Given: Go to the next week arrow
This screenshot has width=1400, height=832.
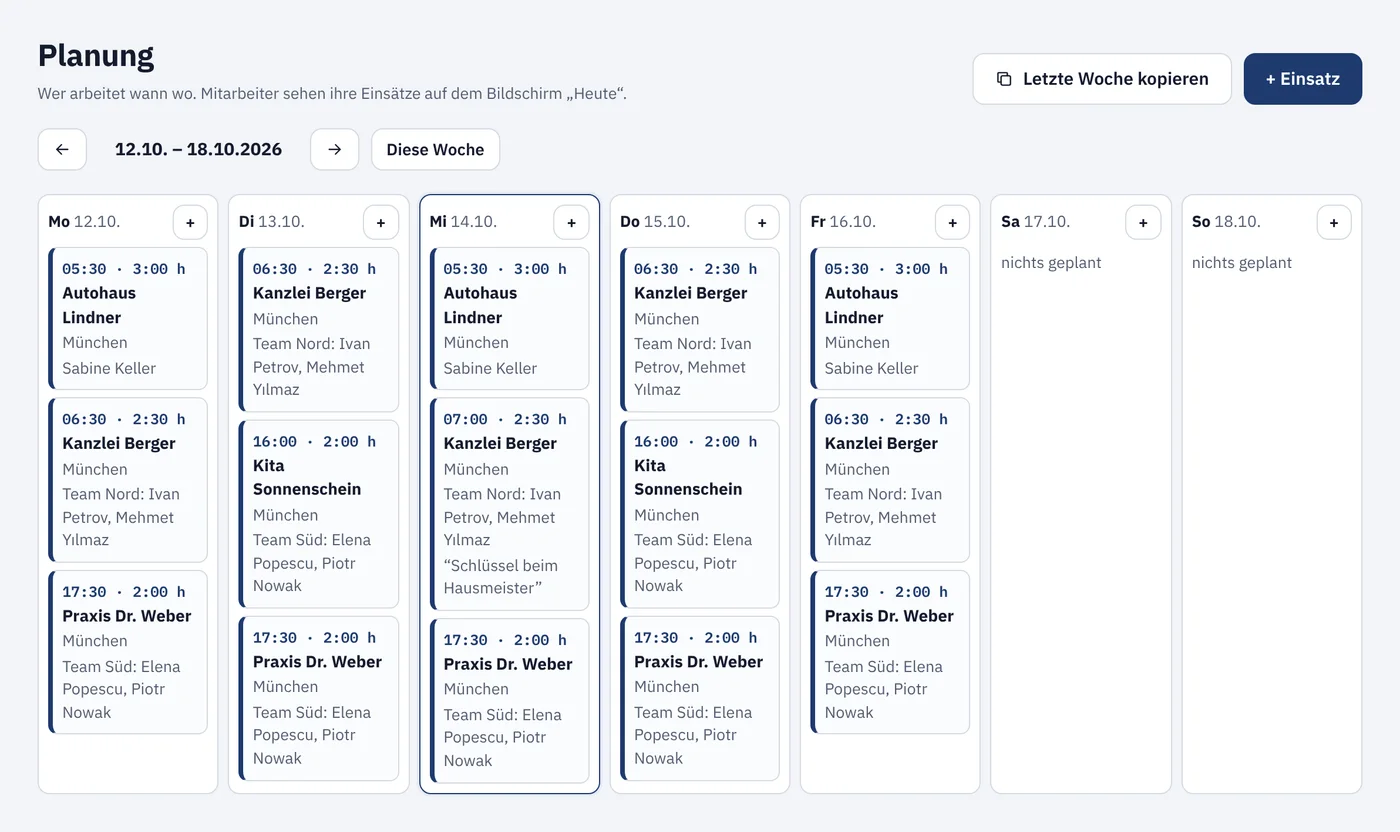Looking at the screenshot, I should 334,149.
